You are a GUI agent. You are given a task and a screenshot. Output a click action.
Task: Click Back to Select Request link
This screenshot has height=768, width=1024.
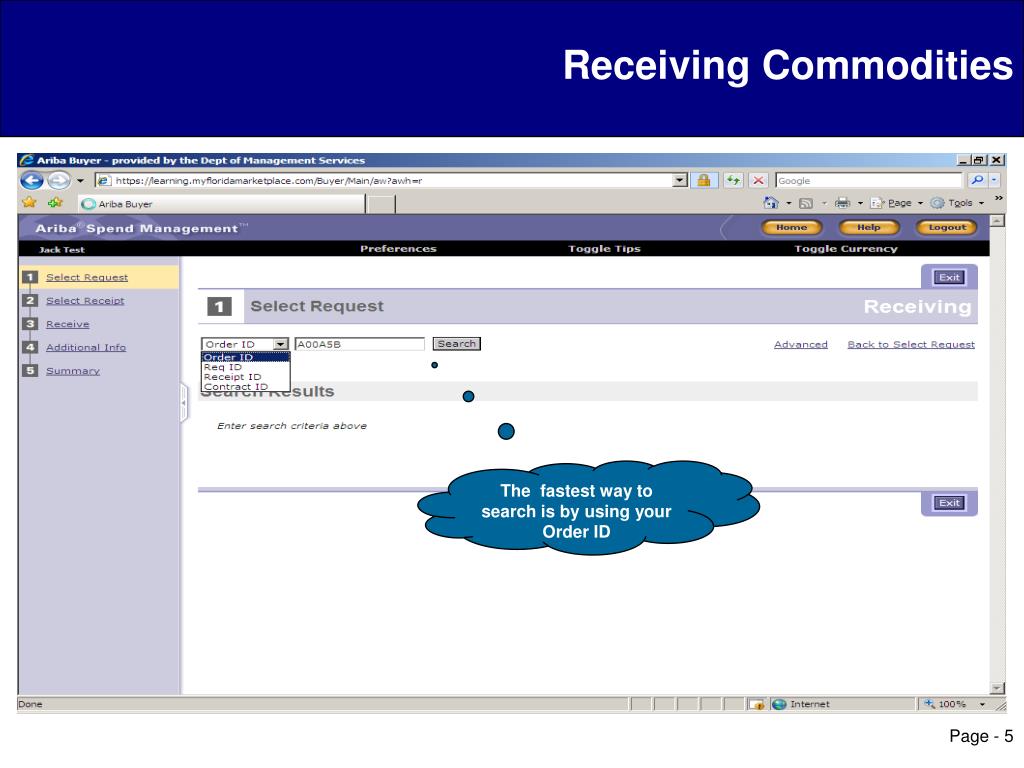pos(911,344)
